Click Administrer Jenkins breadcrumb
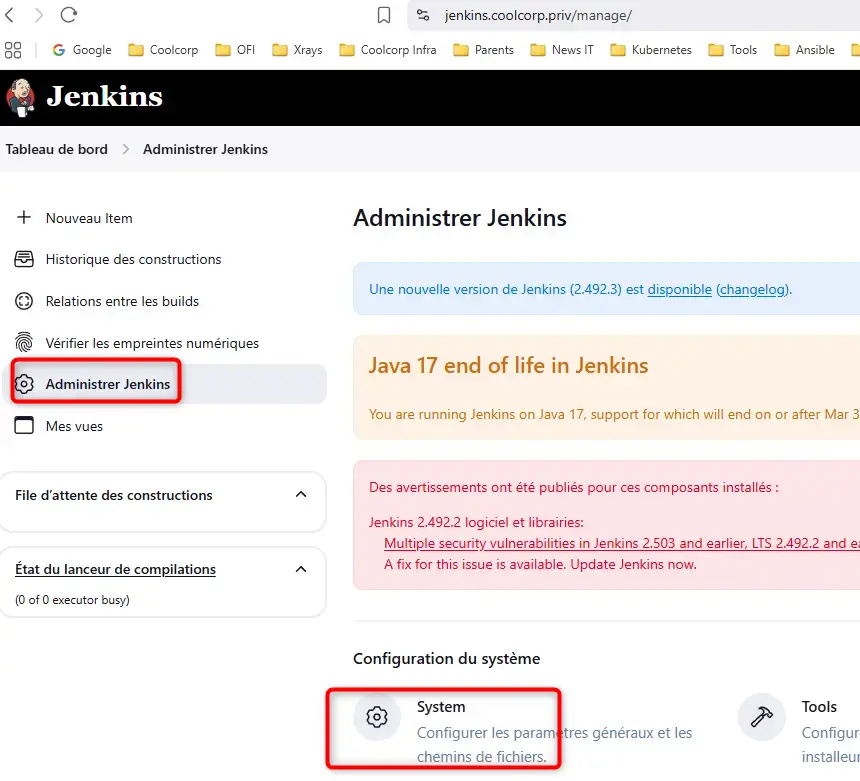The image size is (860, 781). click(205, 149)
